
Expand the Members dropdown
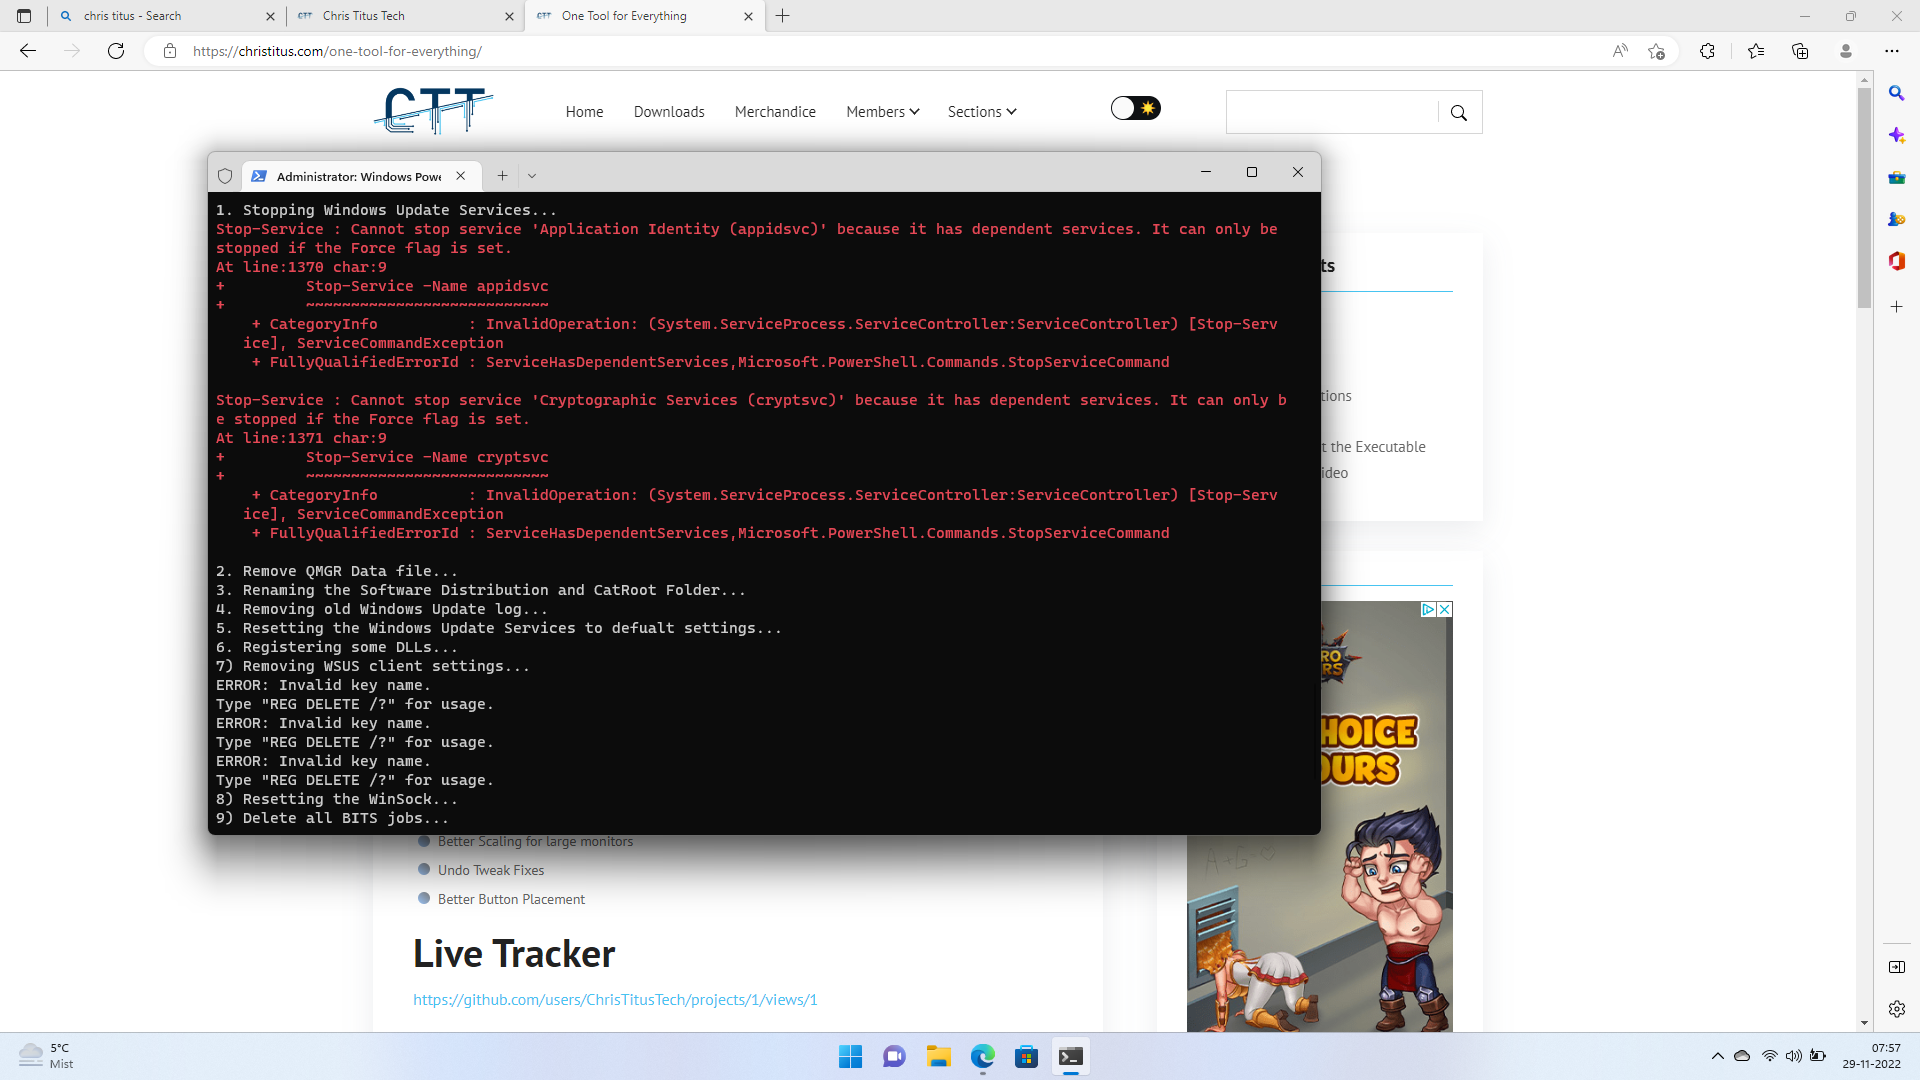(881, 111)
